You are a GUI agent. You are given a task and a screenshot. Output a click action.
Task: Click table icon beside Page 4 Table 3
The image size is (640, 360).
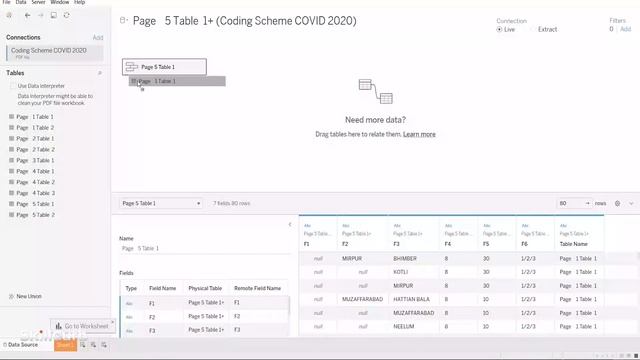click(x=11, y=193)
